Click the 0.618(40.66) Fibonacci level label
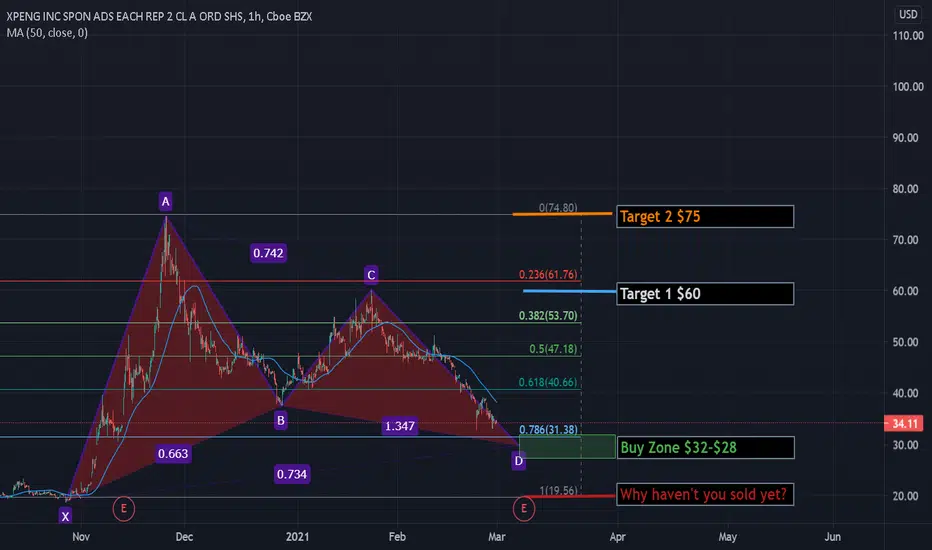Viewport: 932px width, 550px height. (x=547, y=382)
